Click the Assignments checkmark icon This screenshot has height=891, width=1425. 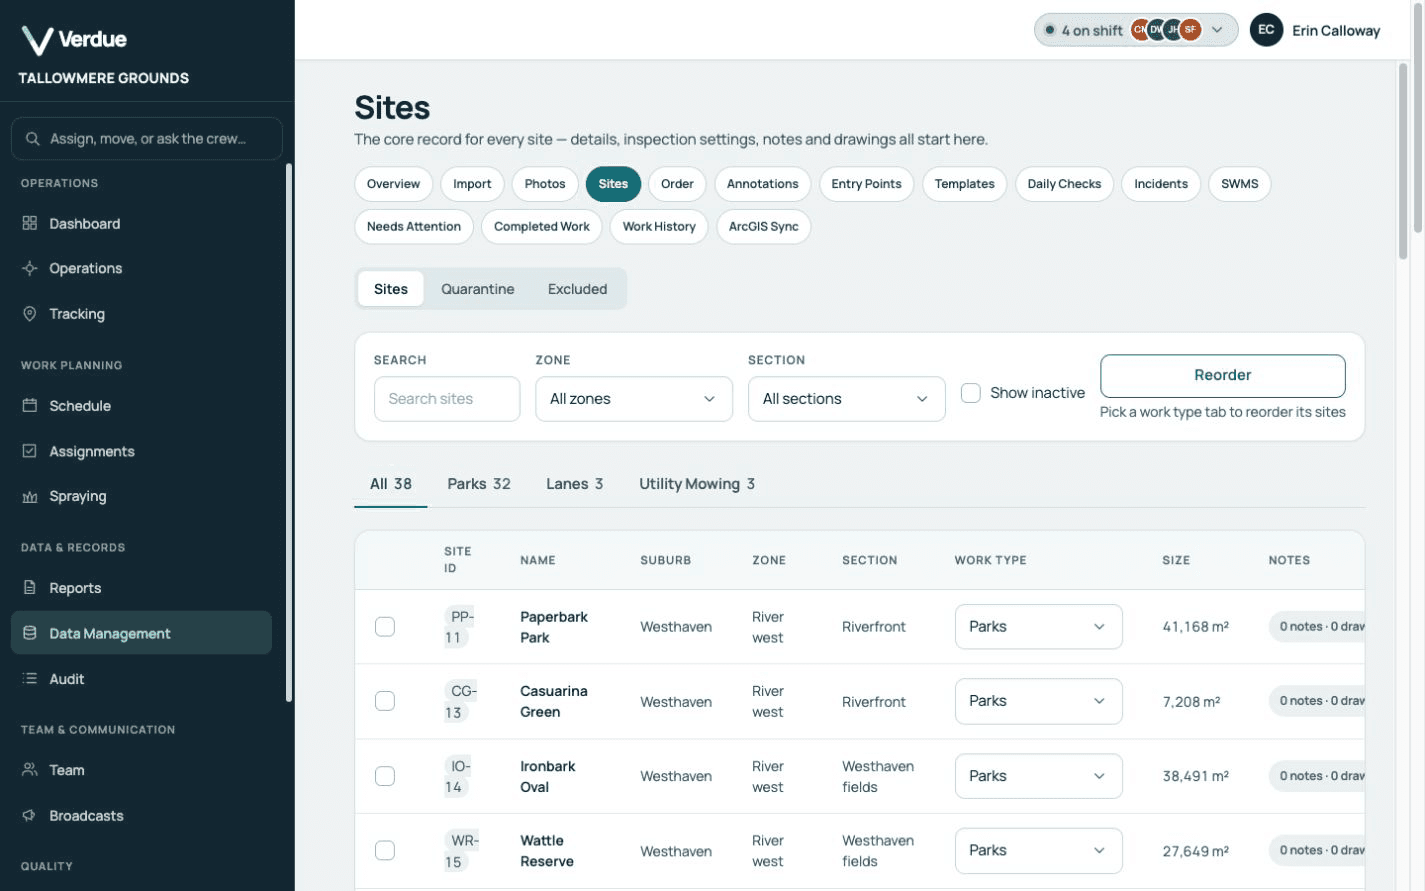30,451
